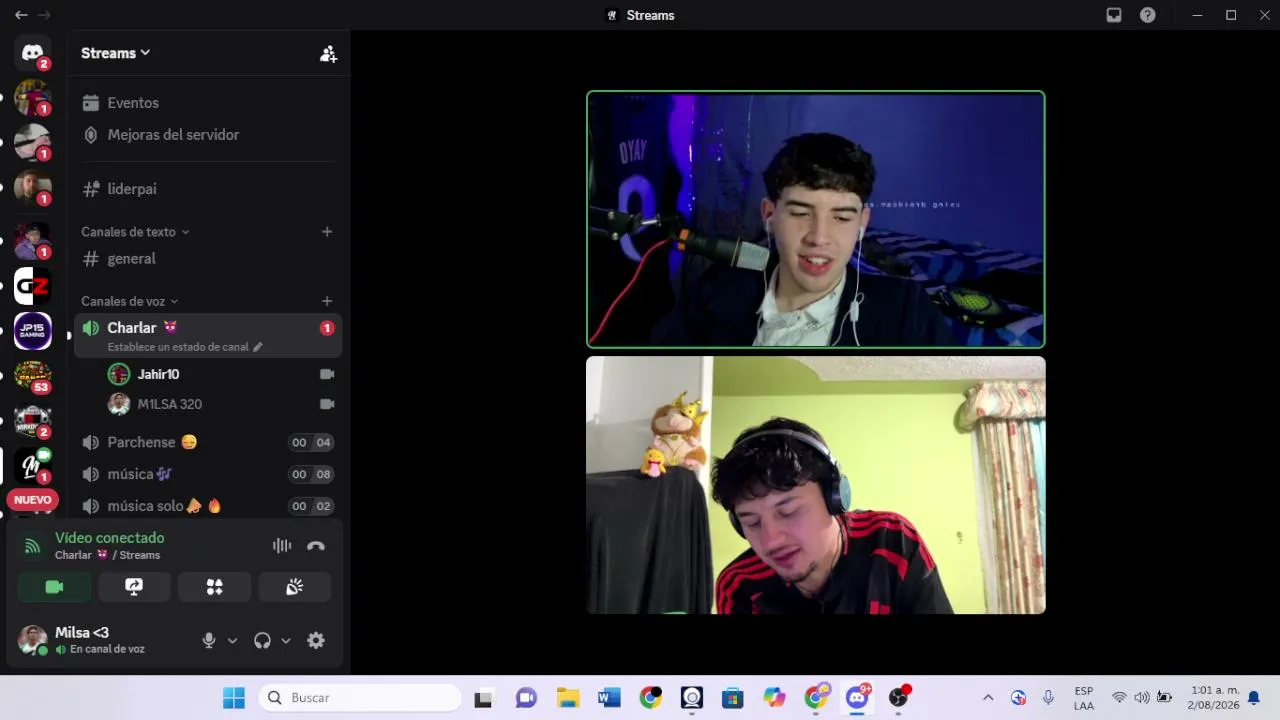Viewport: 1280px width, 720px height.
Task: Open Mejoras del servidor
Action: 208,135
